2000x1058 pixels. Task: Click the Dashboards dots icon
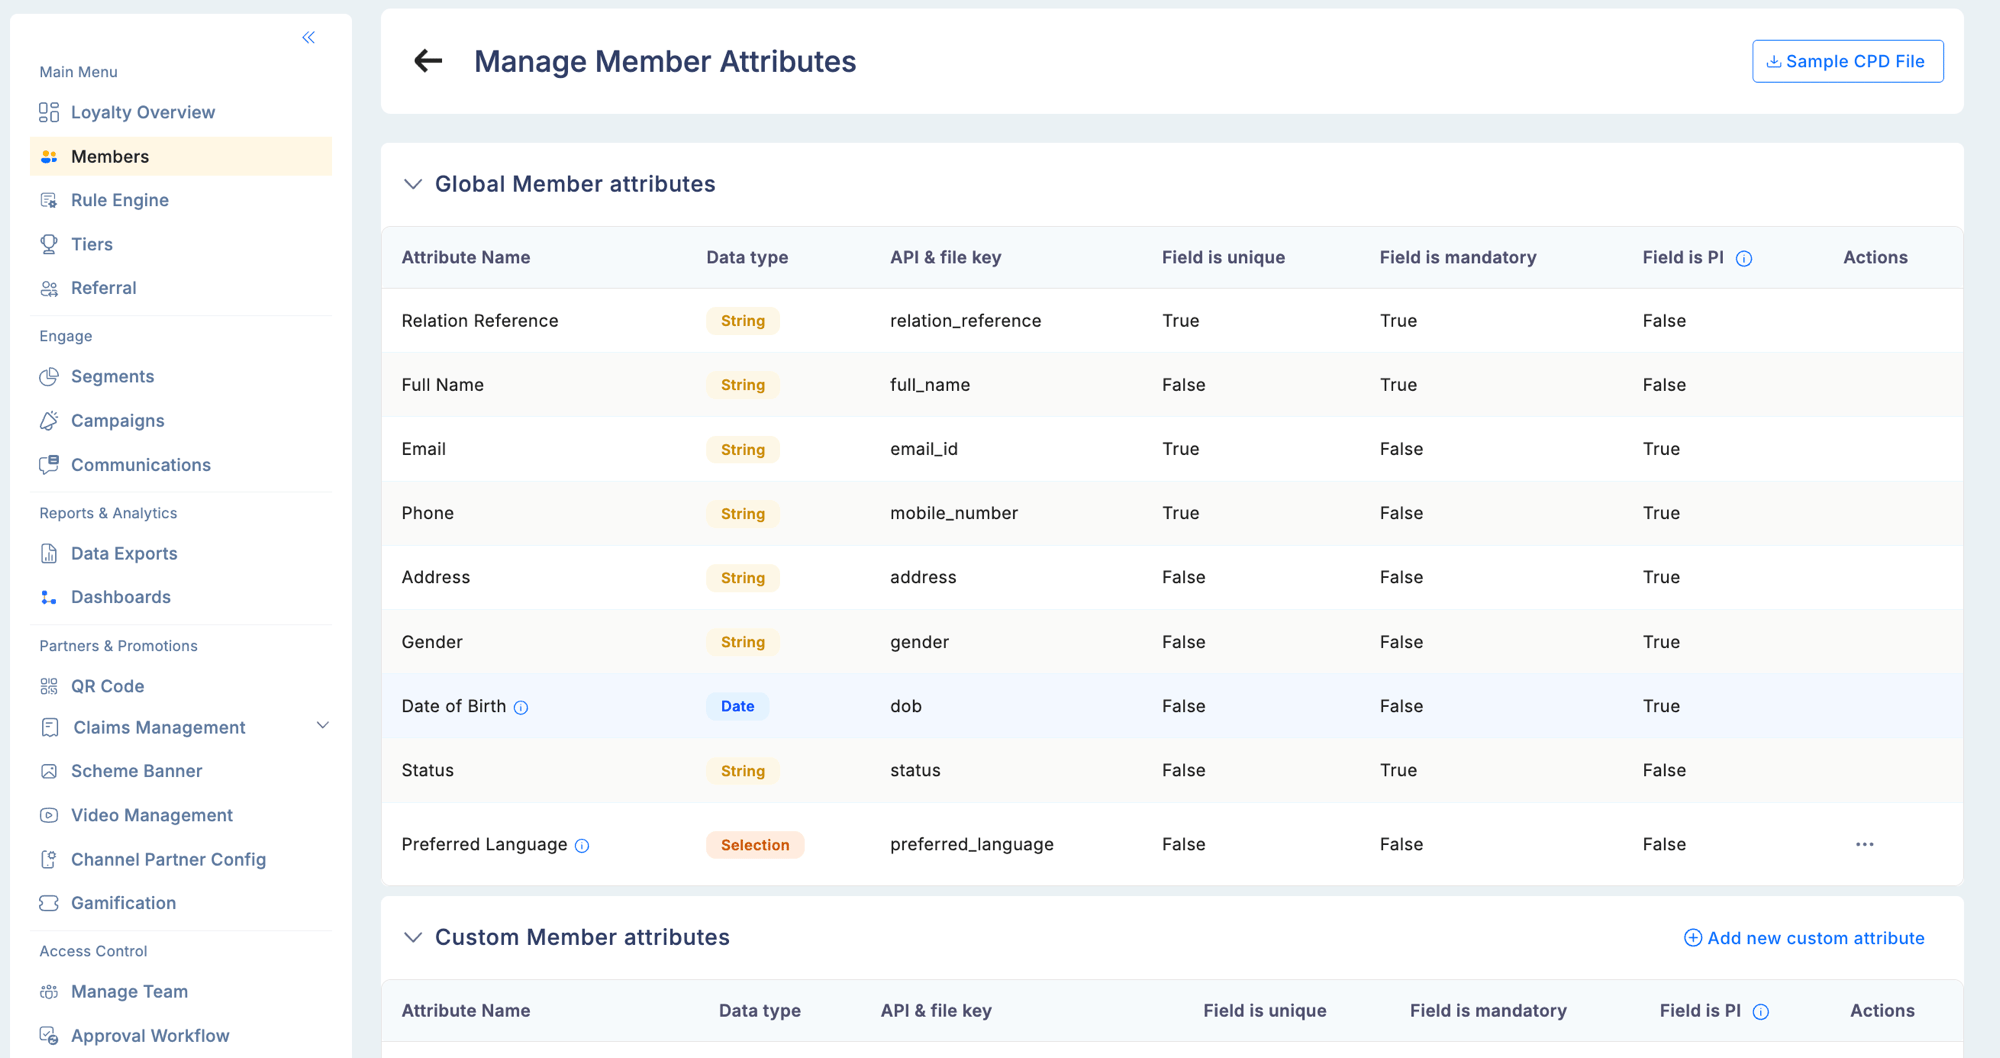pos(49,597)
